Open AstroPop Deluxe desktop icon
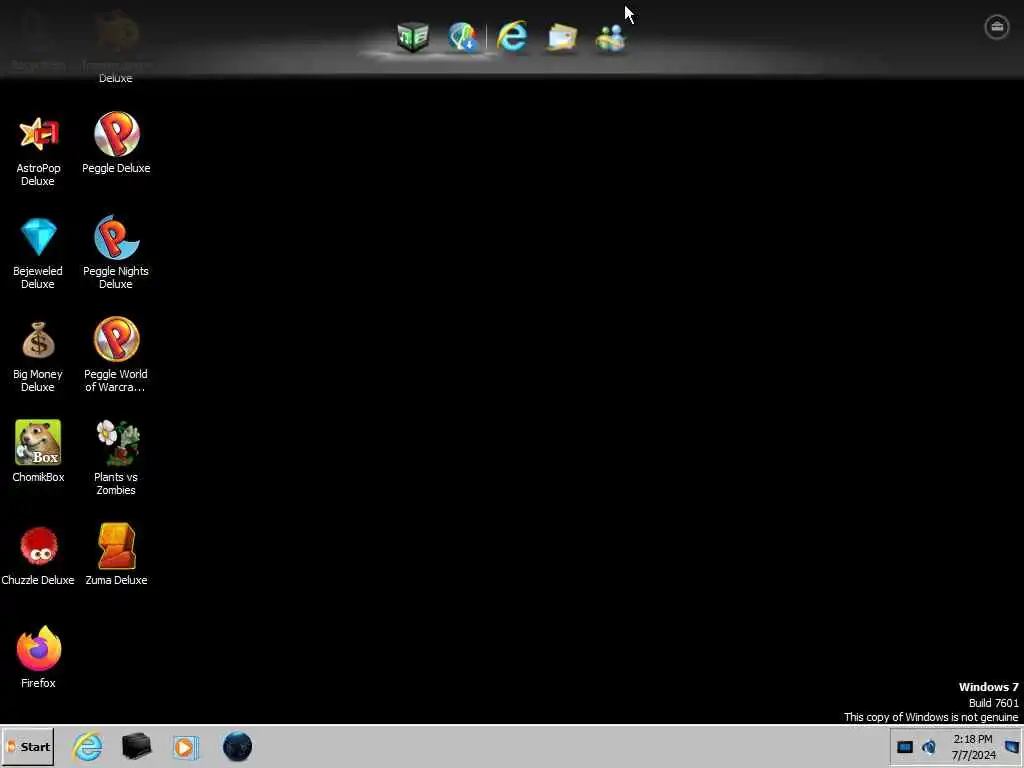 [x=38, y=135]
